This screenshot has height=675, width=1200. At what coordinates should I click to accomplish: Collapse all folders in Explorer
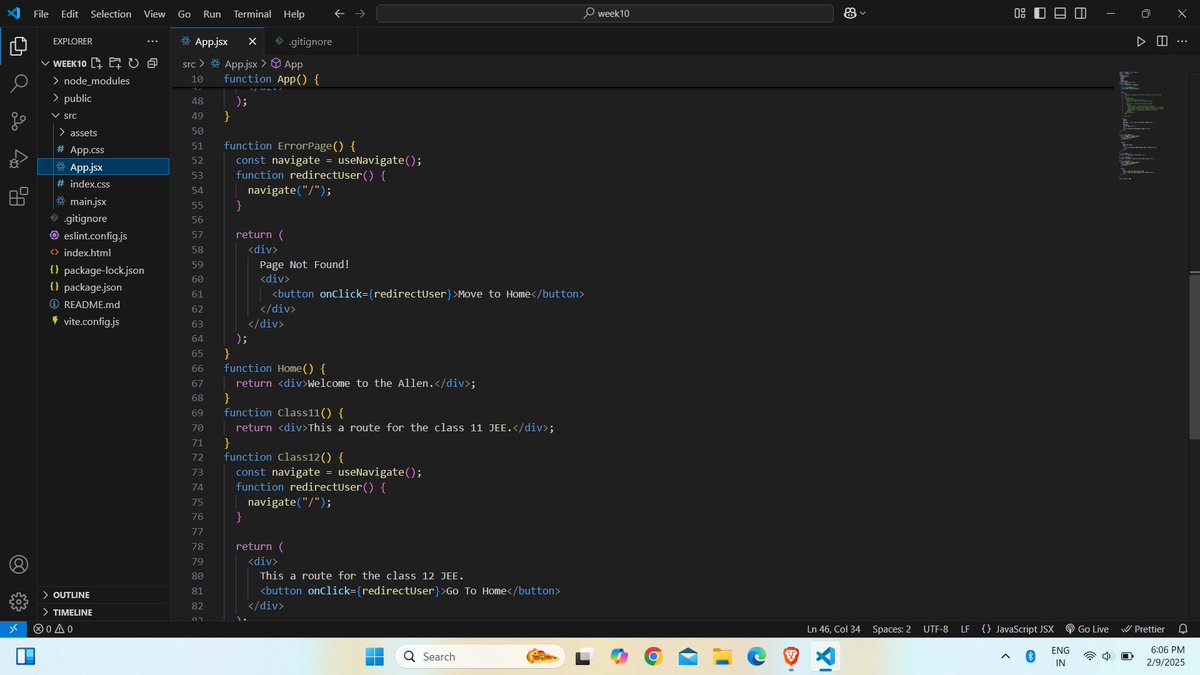click(151, 63)
